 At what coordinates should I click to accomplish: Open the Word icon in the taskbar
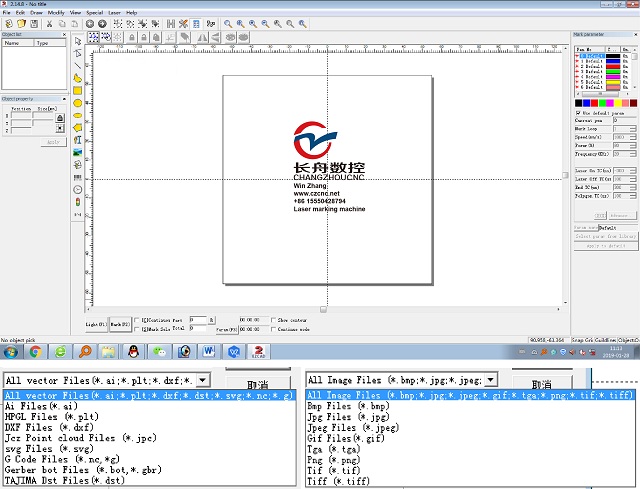pos(209,351)
